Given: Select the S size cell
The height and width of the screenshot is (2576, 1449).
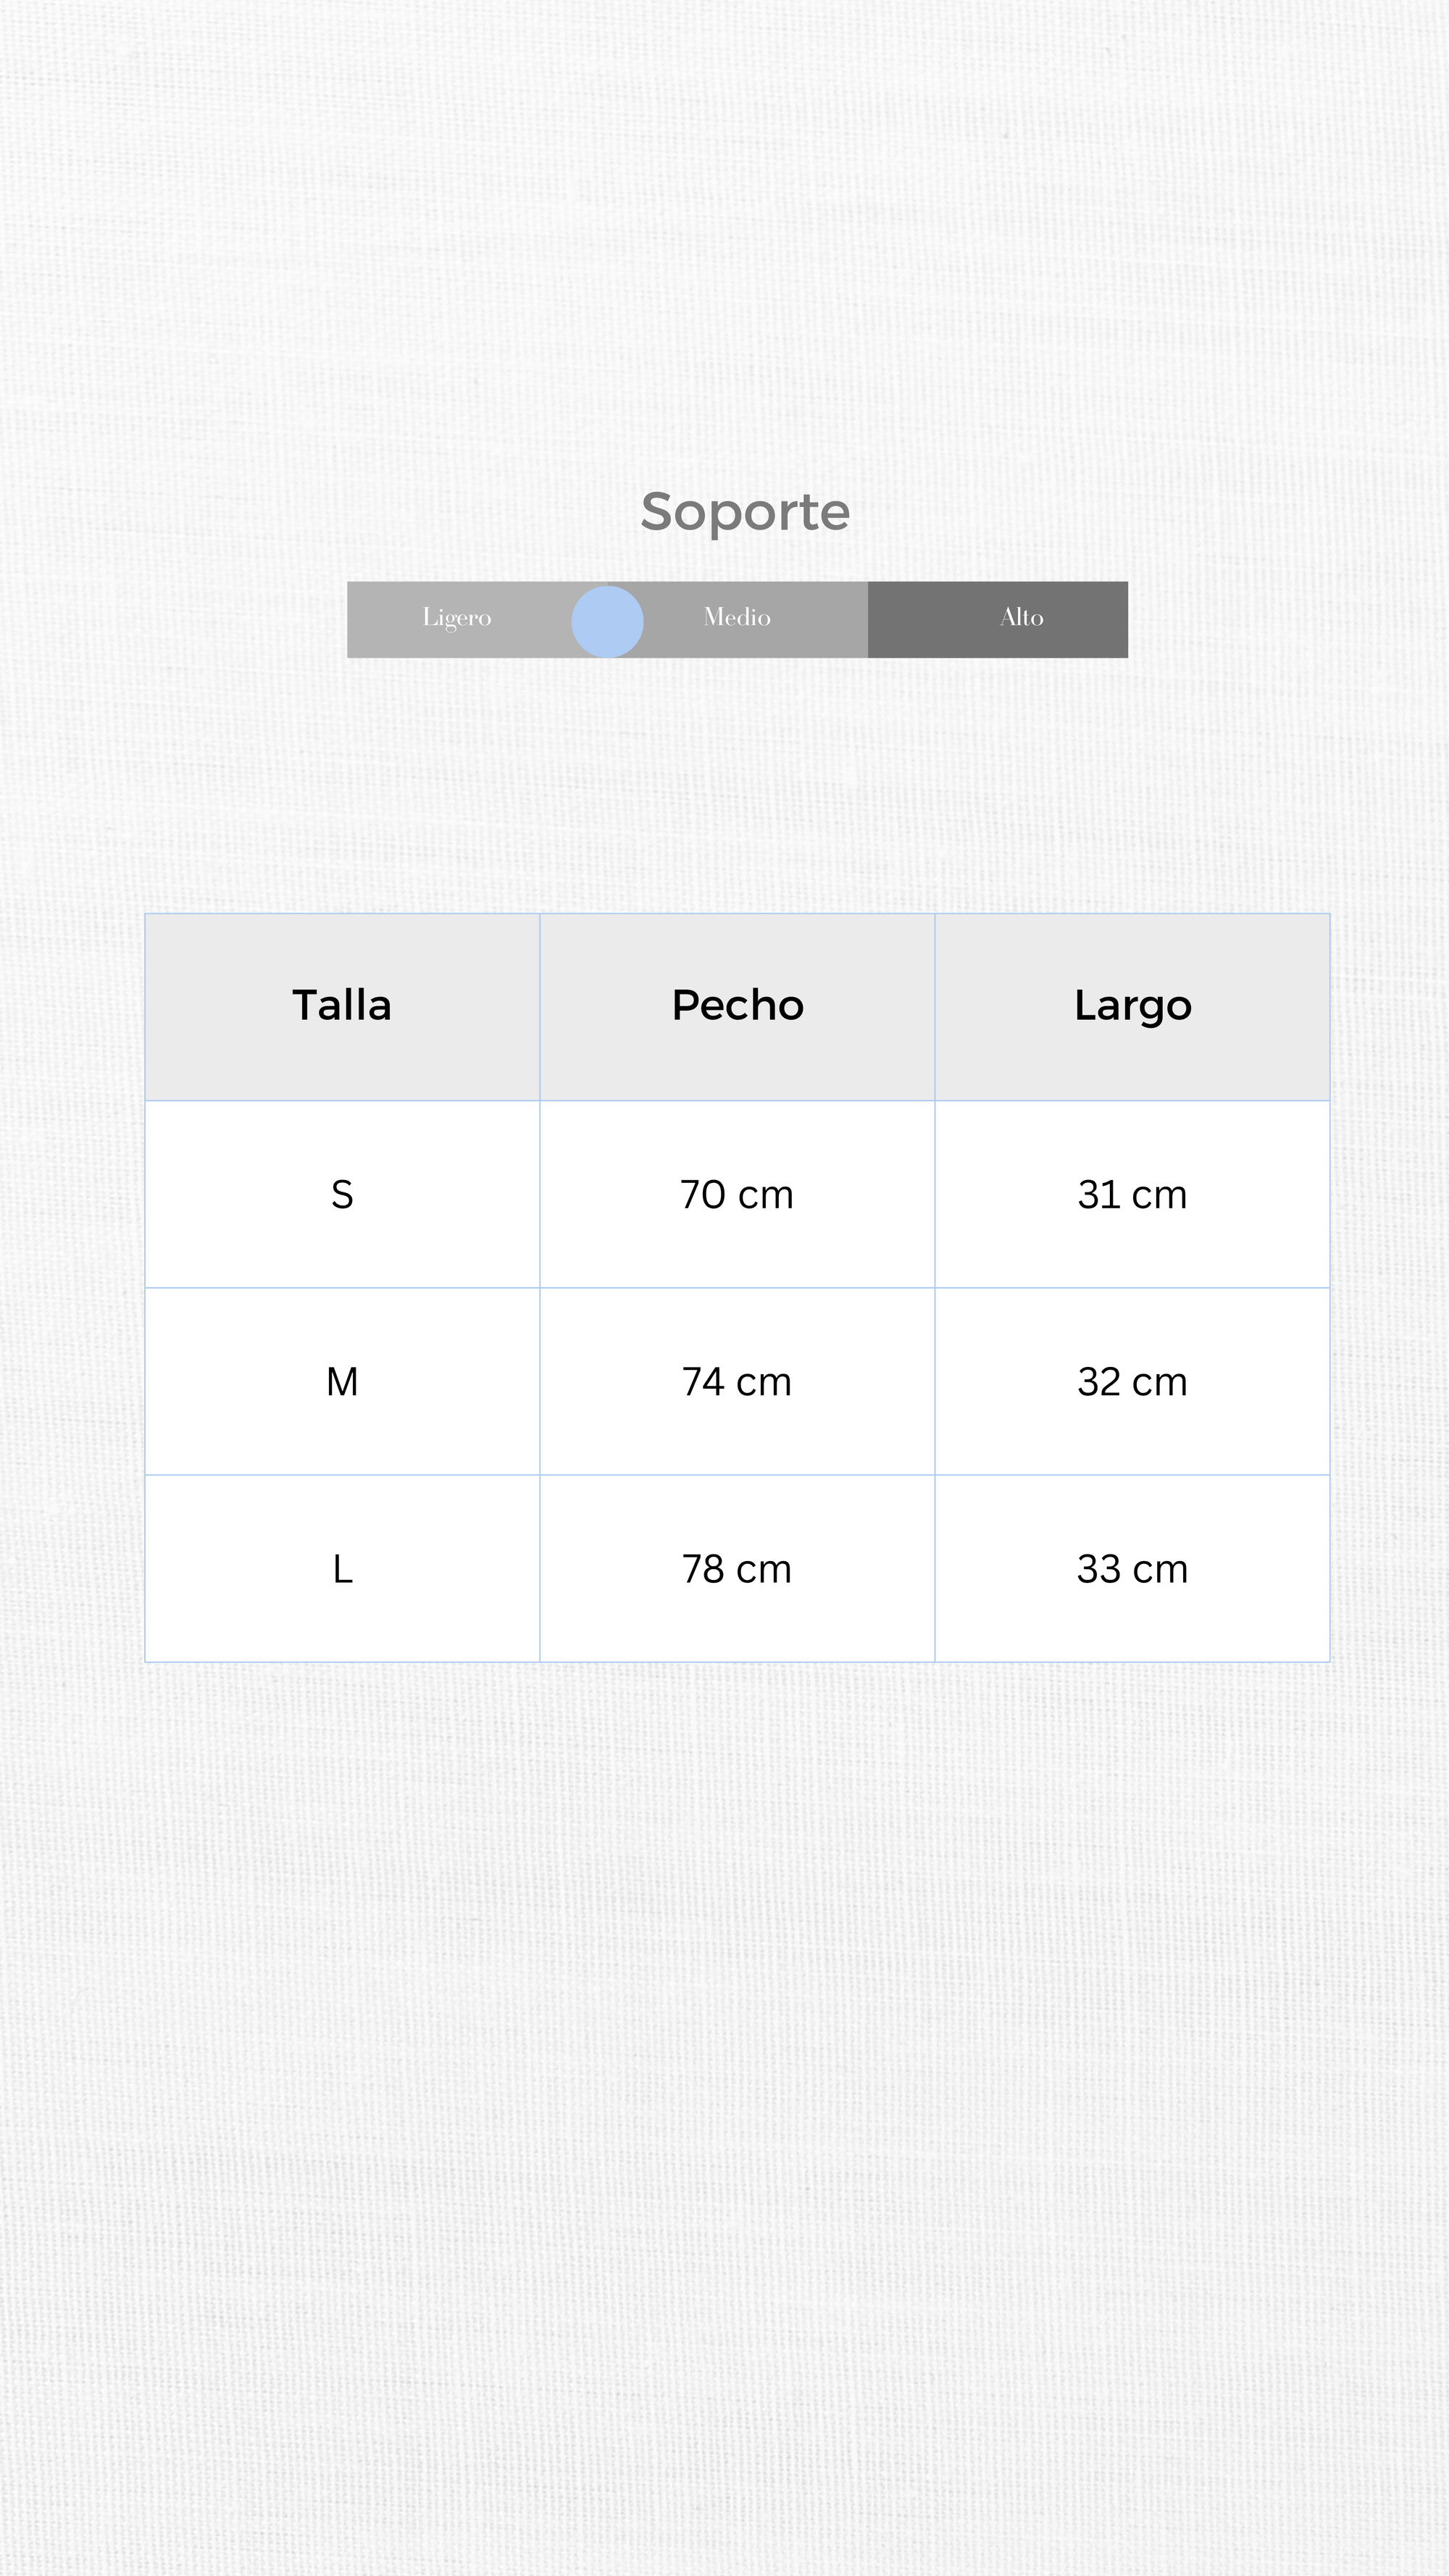Looking at the screenshot, I should point(342,1194).
